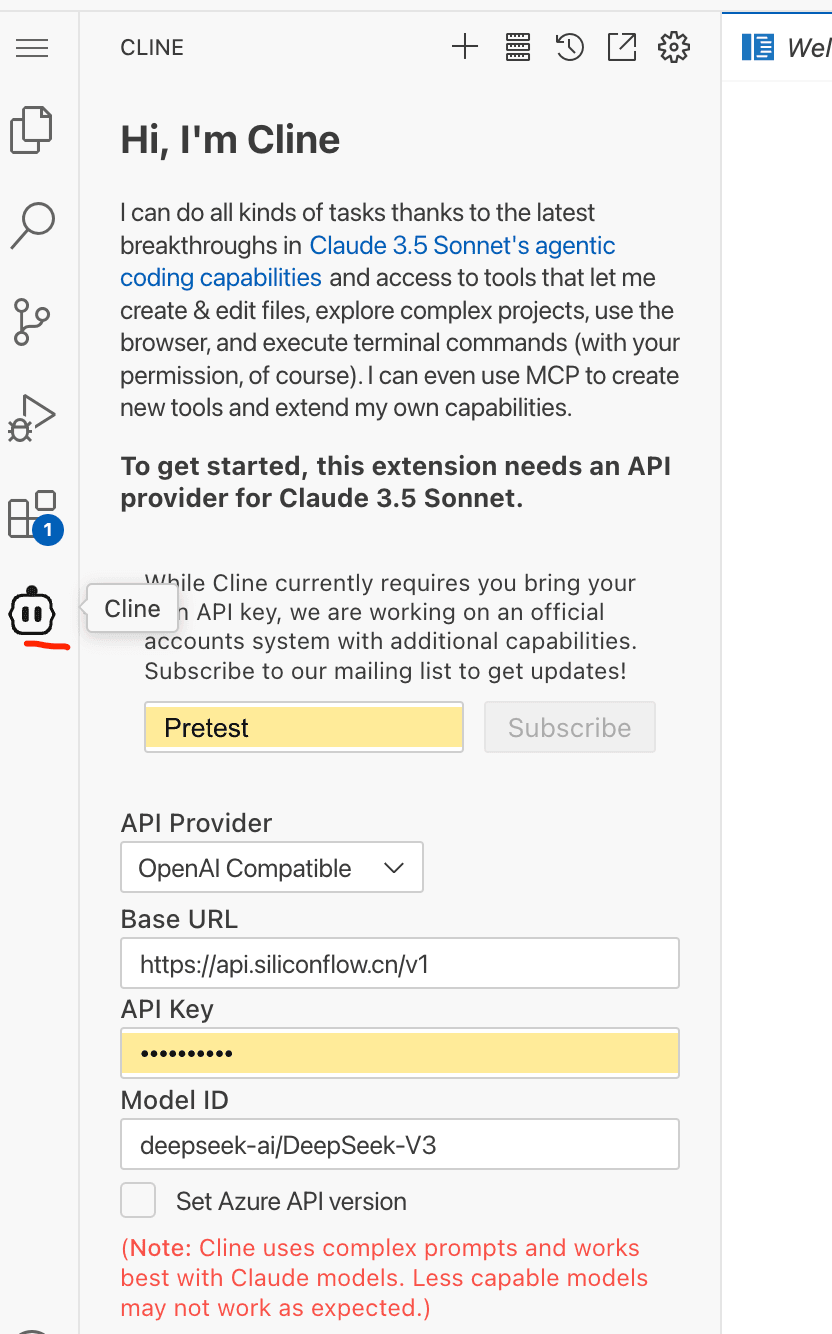Click the Subscribe button

click(570, 727)
